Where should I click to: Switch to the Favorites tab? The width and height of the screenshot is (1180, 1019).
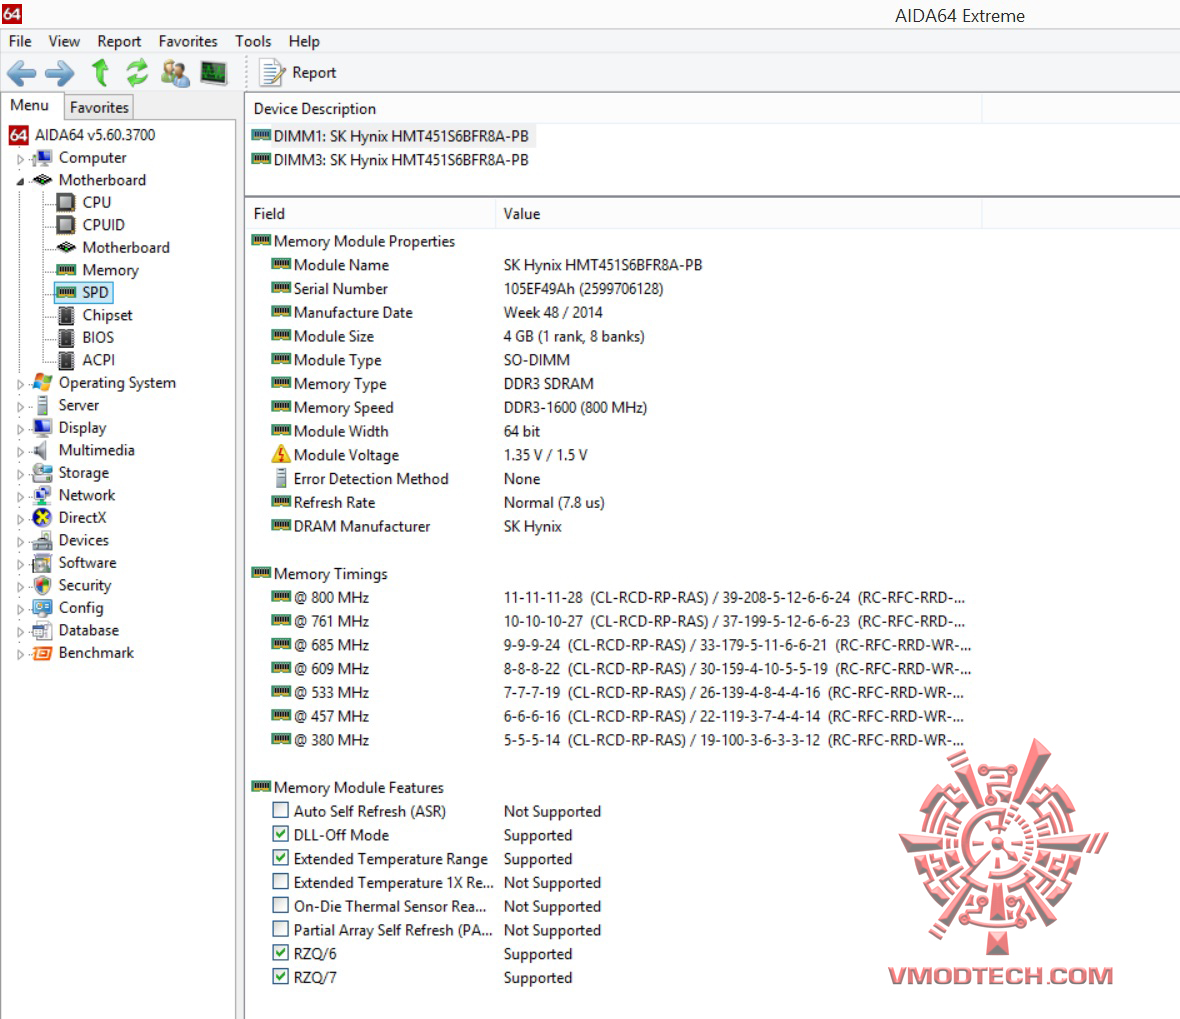tap(99, 108)
